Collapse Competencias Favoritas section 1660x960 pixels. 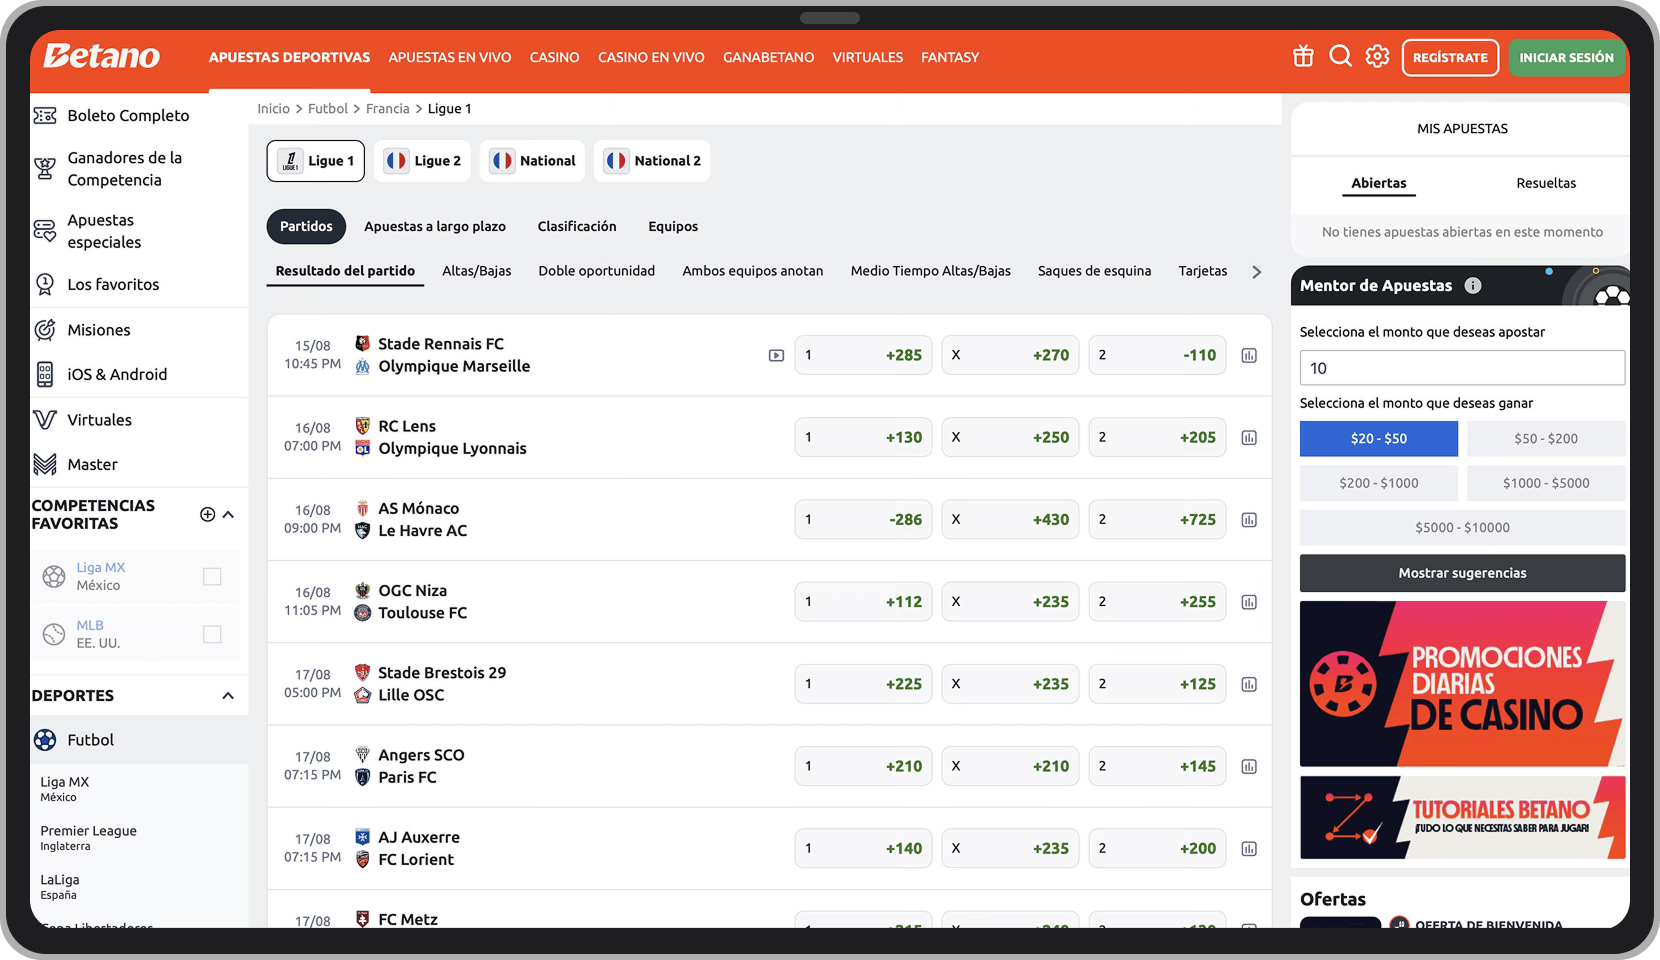coord(228,515)
